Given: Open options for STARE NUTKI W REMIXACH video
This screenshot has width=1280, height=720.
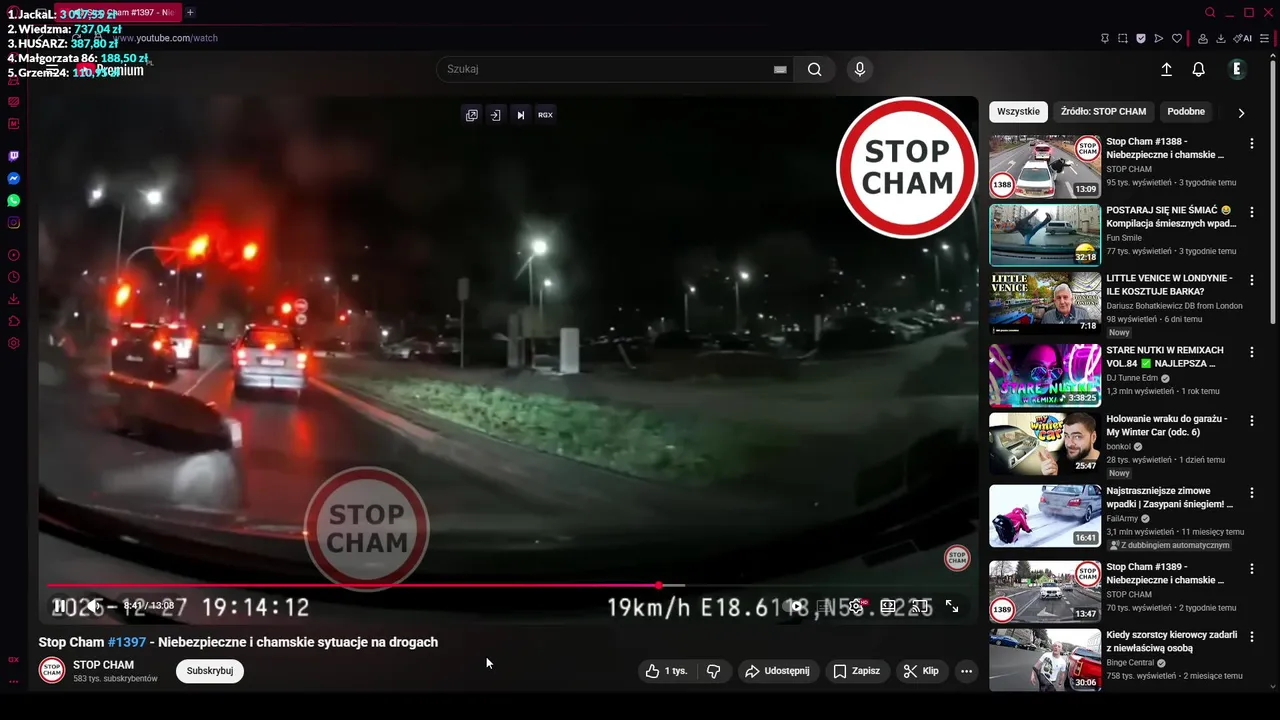Looking at the screenshot, I should (1251, 352).
